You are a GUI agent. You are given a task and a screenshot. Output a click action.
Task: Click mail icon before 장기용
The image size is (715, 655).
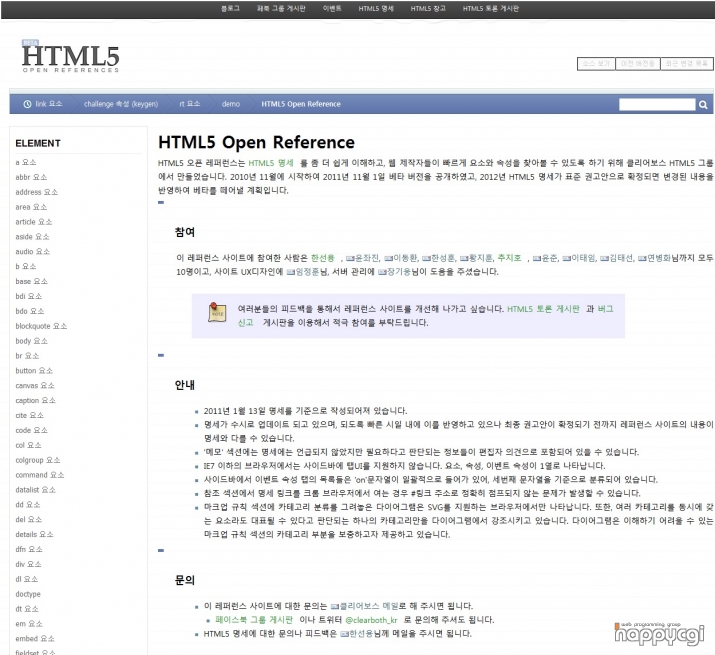click(382, 272)
